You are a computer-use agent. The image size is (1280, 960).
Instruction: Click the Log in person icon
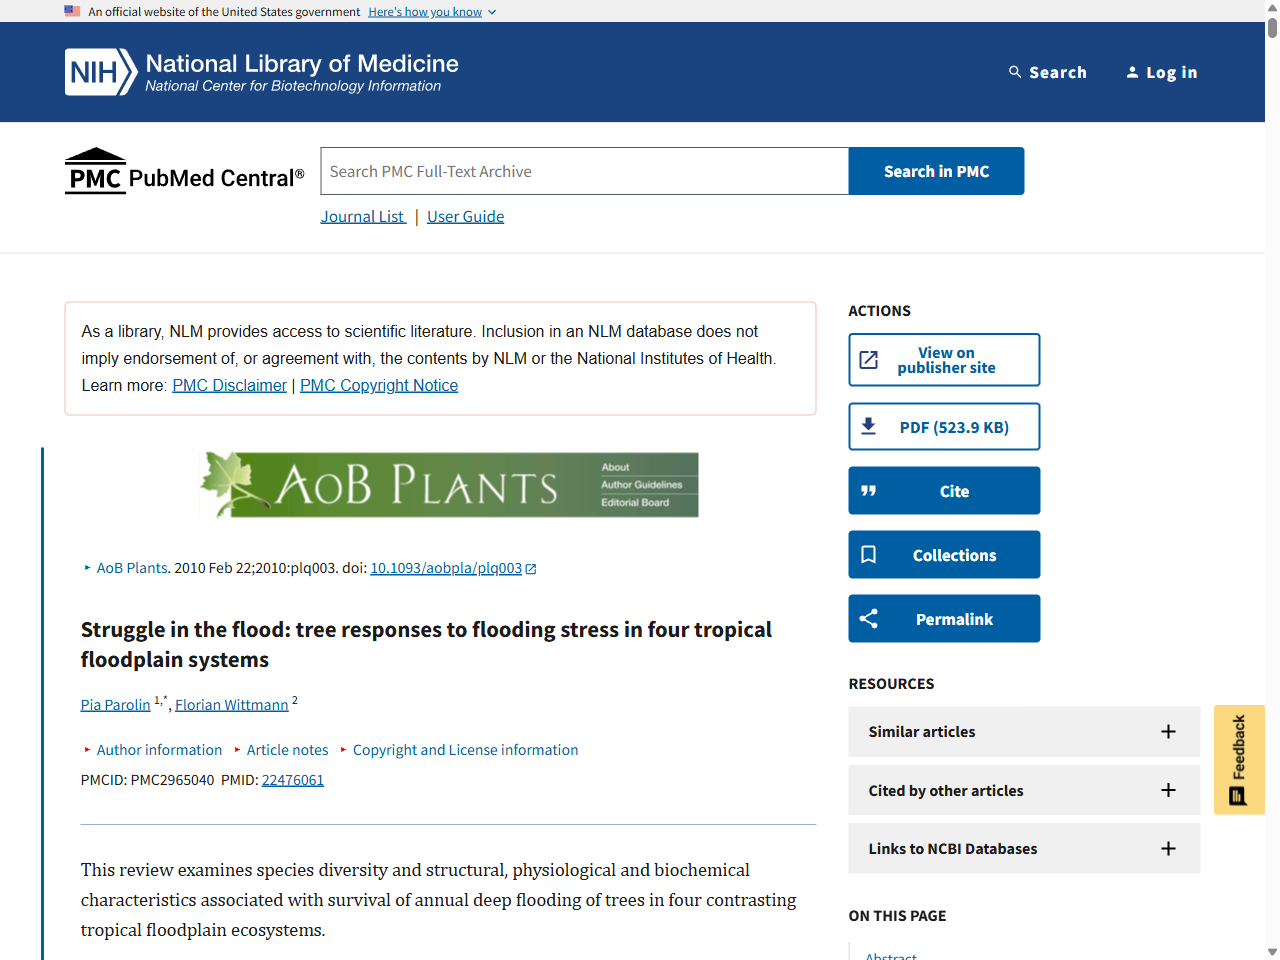(x=1133, y=71)
